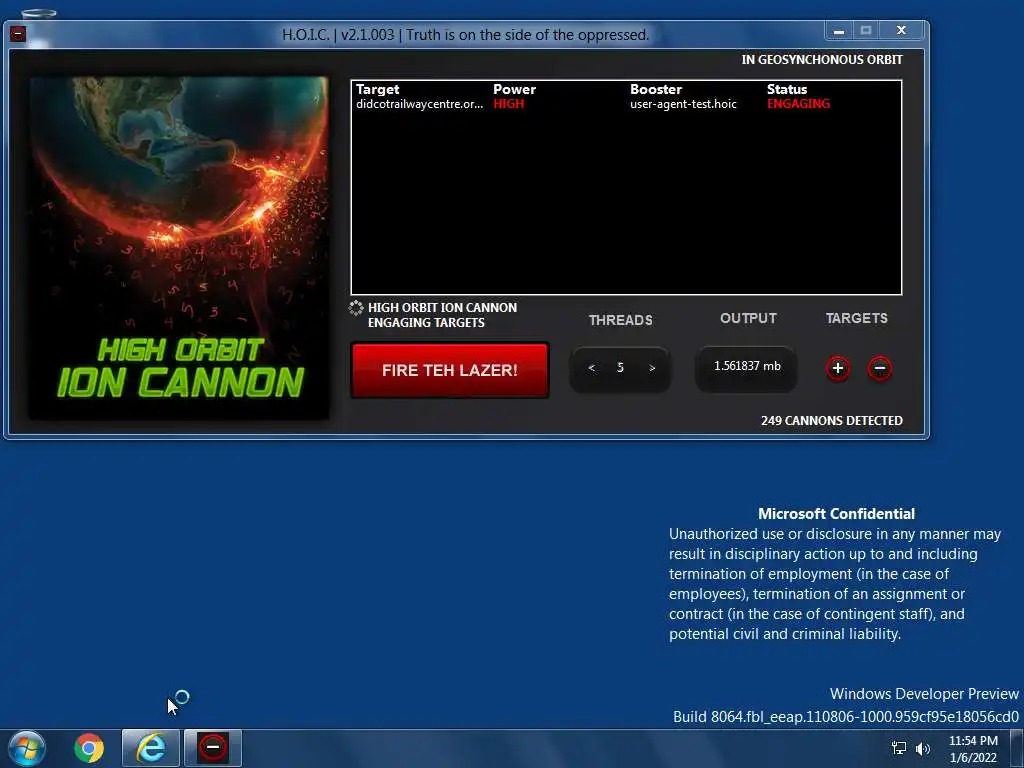Decrease thread count with the left arrow

coord(591,368)
